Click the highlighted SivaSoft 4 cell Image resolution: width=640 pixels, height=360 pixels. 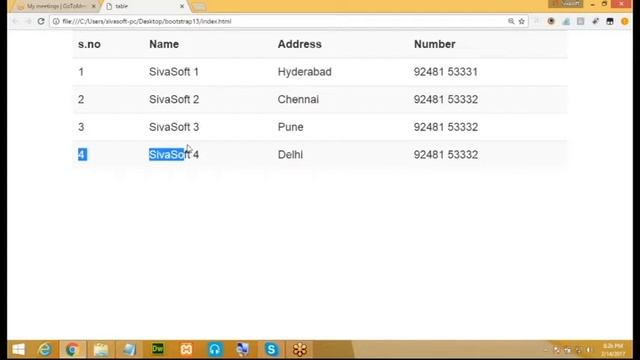click(x=174, y=155)
